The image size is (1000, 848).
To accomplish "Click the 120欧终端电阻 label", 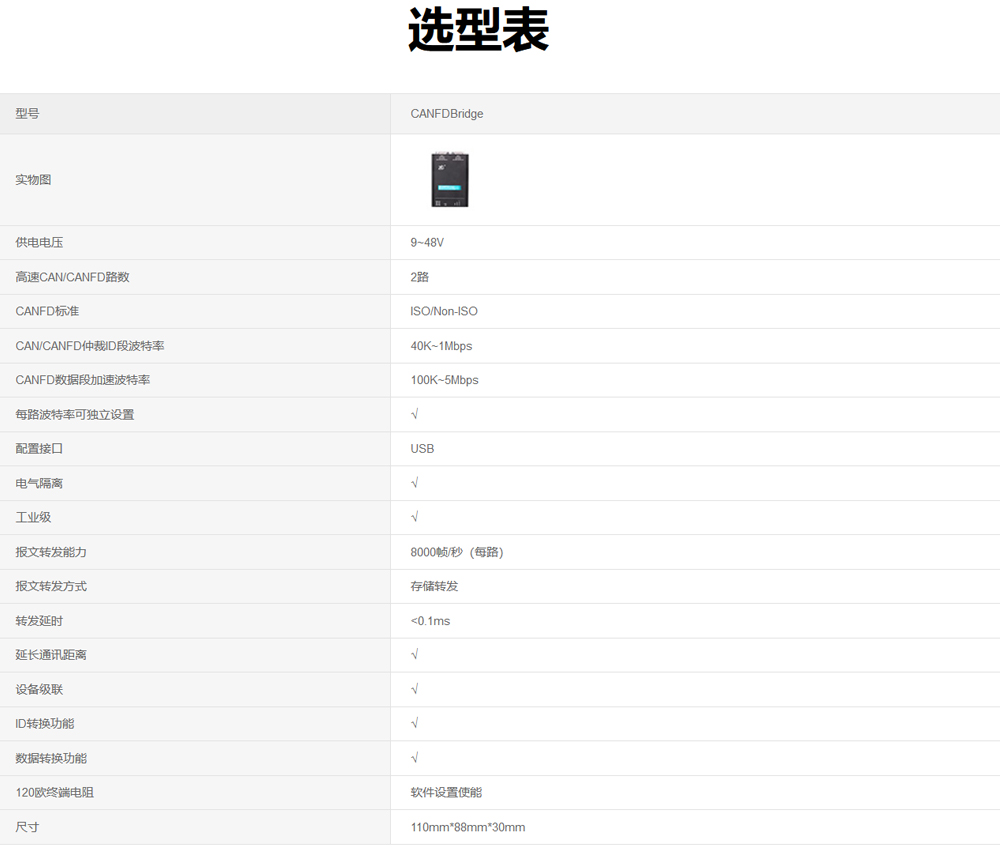I will click(x=55, y=793).
